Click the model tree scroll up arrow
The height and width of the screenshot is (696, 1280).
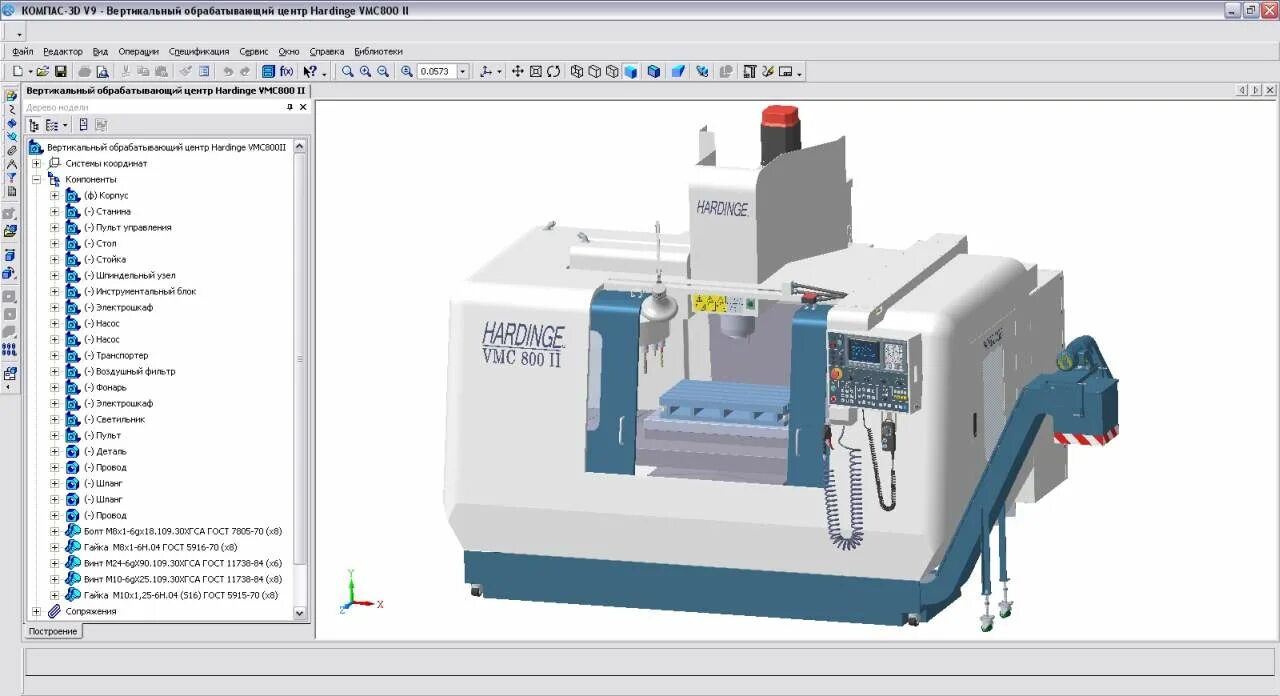click(300, 146)
